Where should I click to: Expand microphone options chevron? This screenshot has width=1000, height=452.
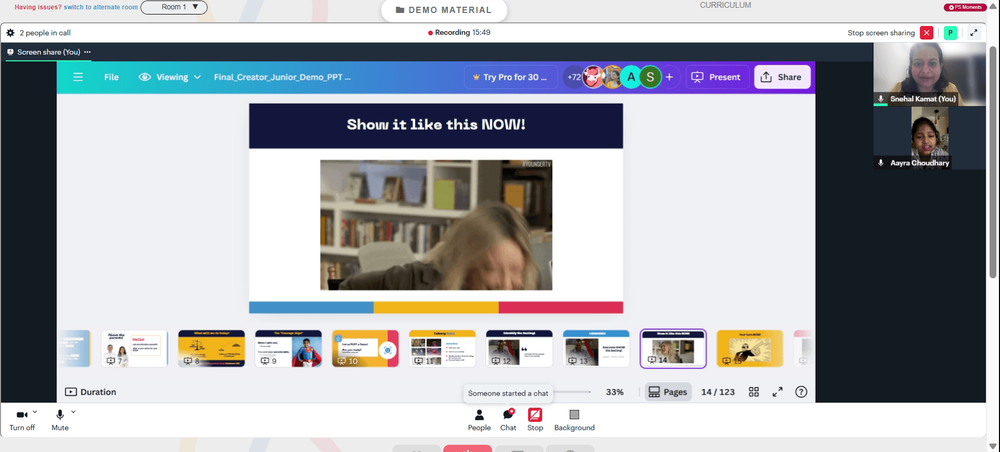click(x=73, y=412)
